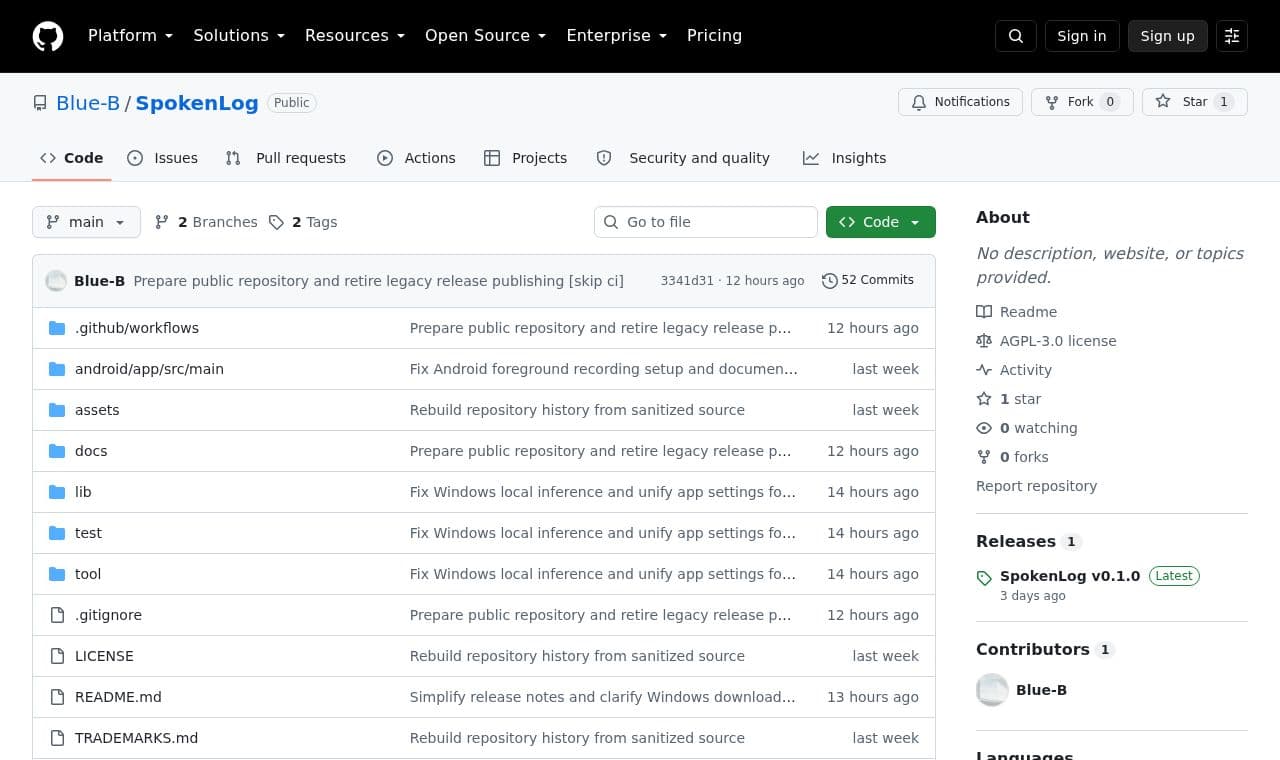The width and height of the screenshot is (1280, 760).
Task: Open the main branch selector dropdown
Action: point(86,222)
